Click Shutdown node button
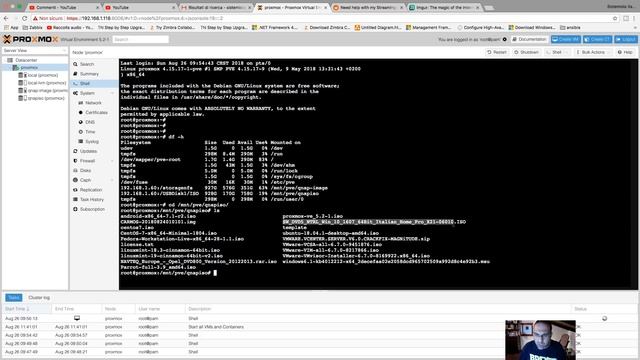Image resolution: width=640 pixels, height=360 pixels. point(526,52)
